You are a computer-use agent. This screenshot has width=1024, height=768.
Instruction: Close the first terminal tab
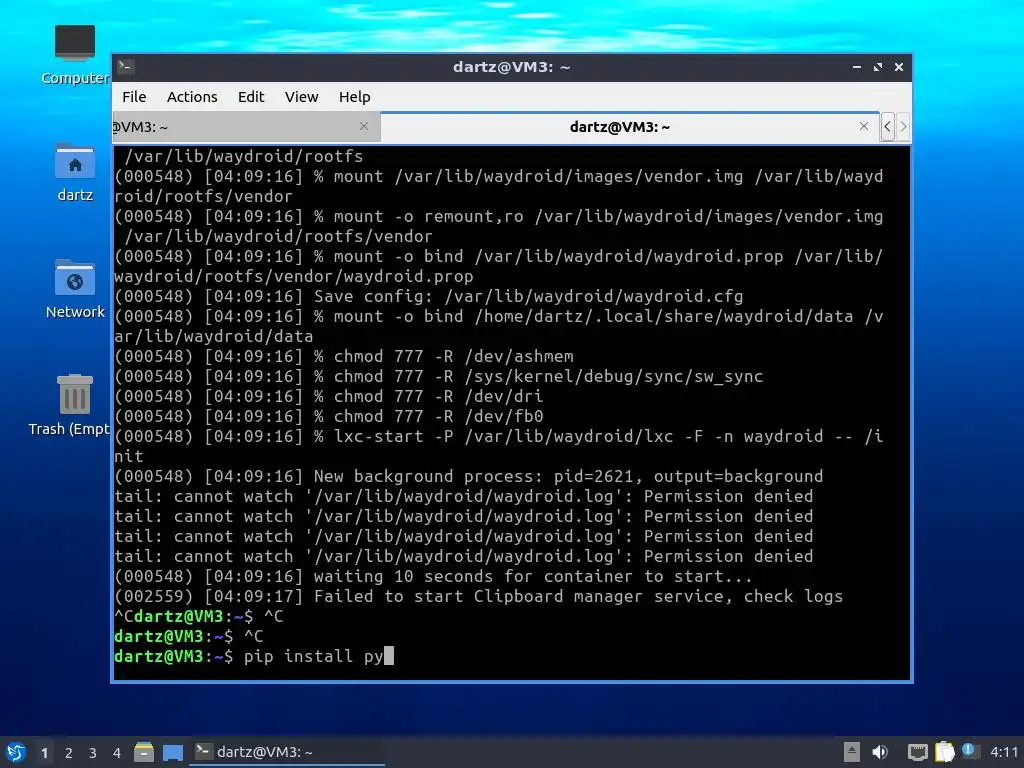tap(364, 126)
